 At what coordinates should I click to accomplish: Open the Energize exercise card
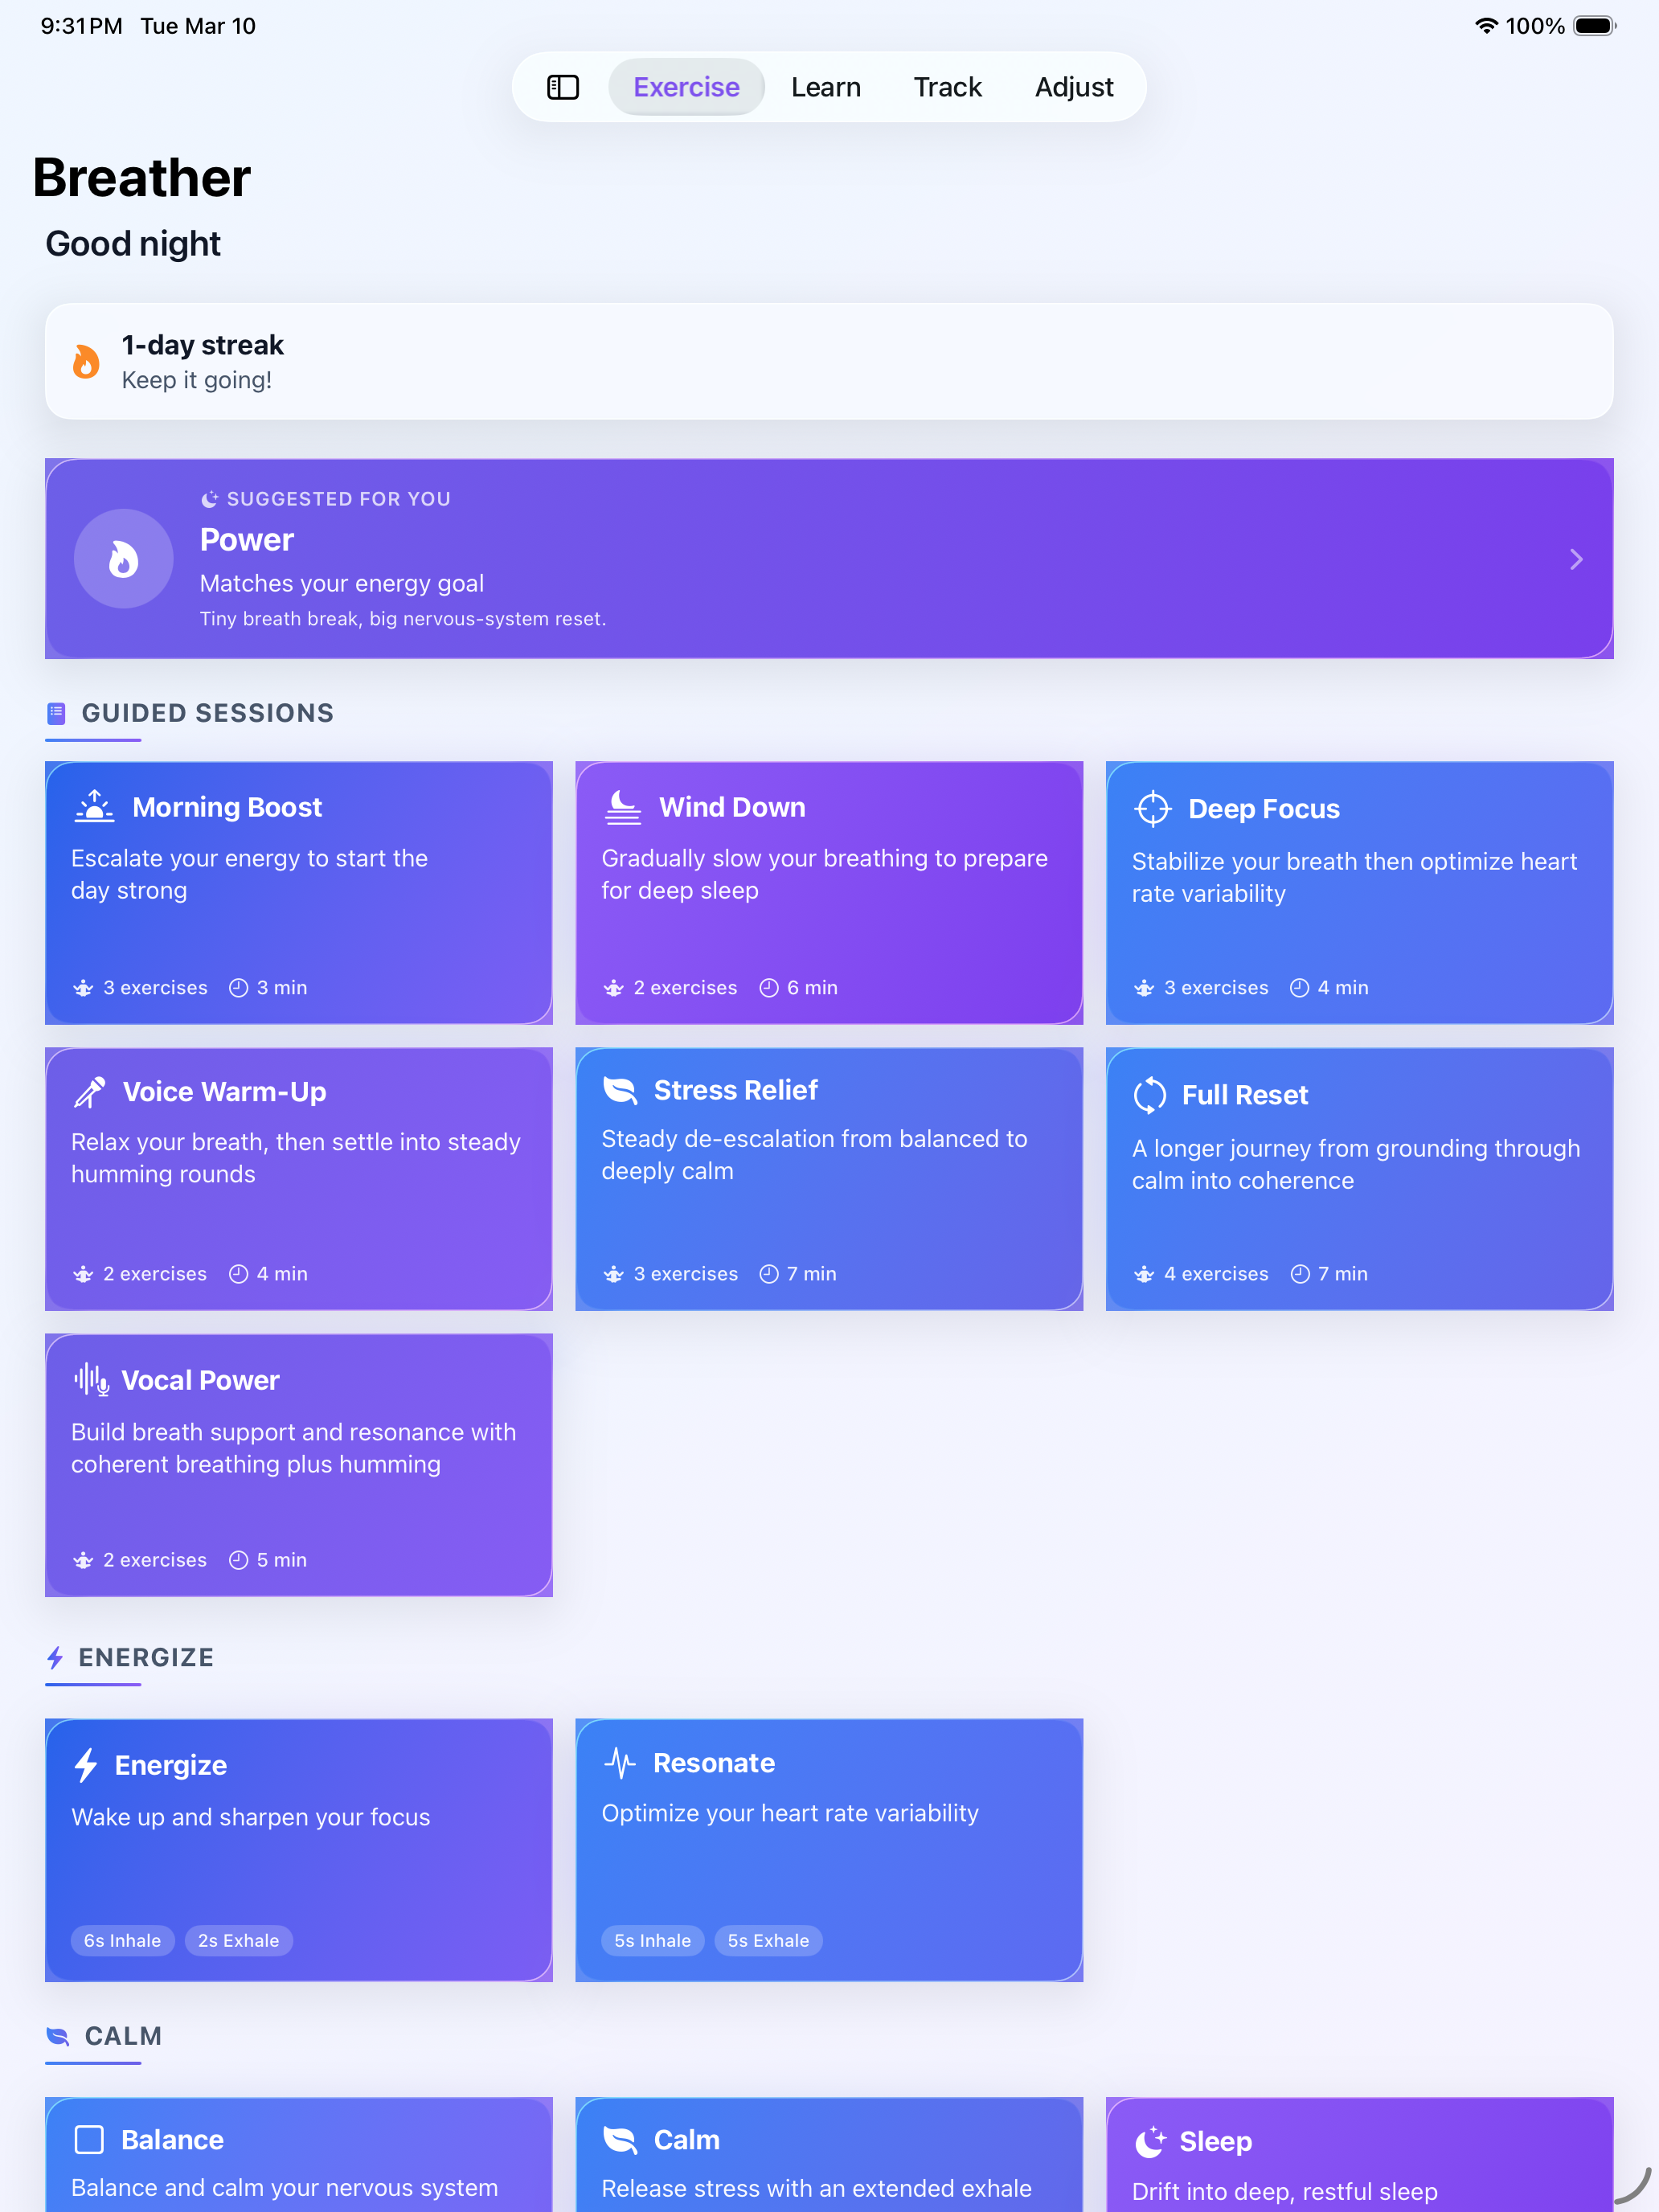pos(299,1850)
